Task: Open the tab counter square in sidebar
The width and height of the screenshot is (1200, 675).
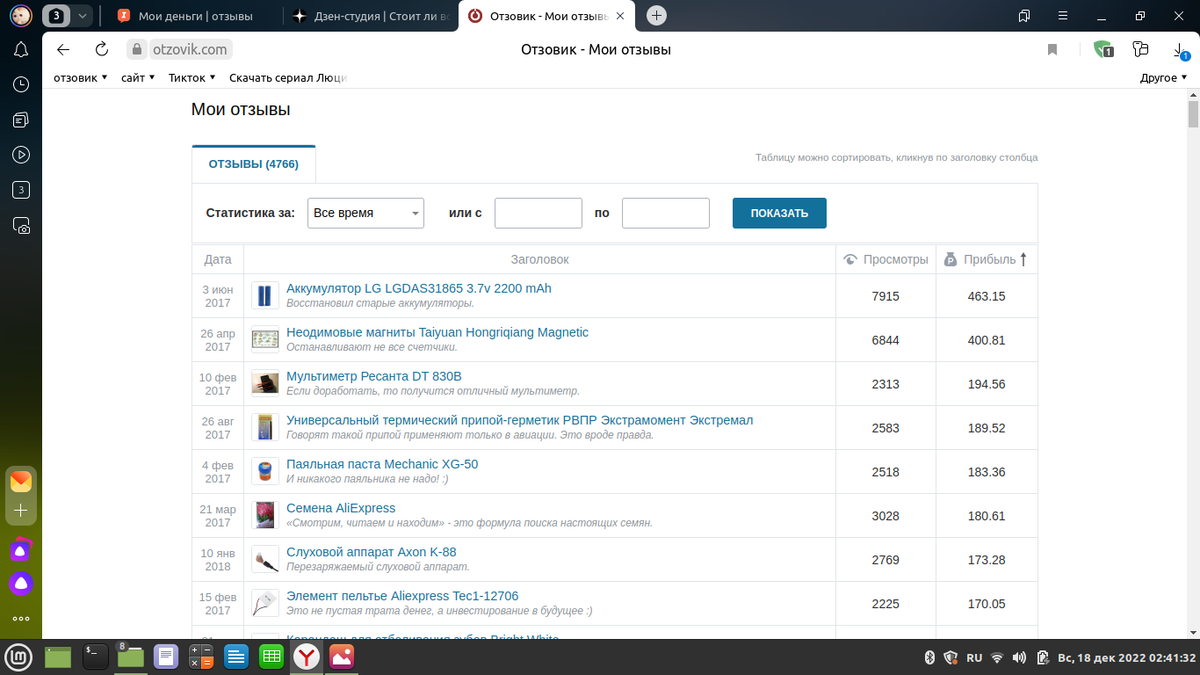Action: click(x=21, y=190)
